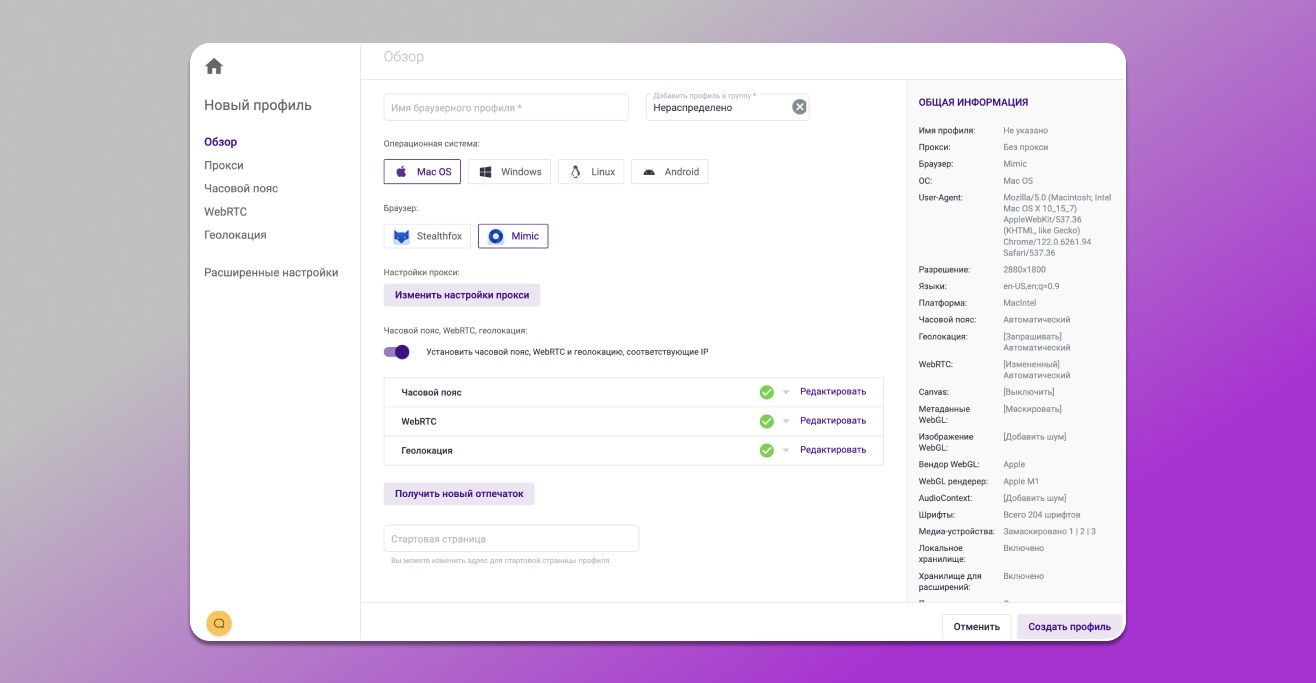Image resolution: width=1316 pixels, height=683 pixels.
Task: Click the home icon in sidebar
Action: [x=214, y=67]
